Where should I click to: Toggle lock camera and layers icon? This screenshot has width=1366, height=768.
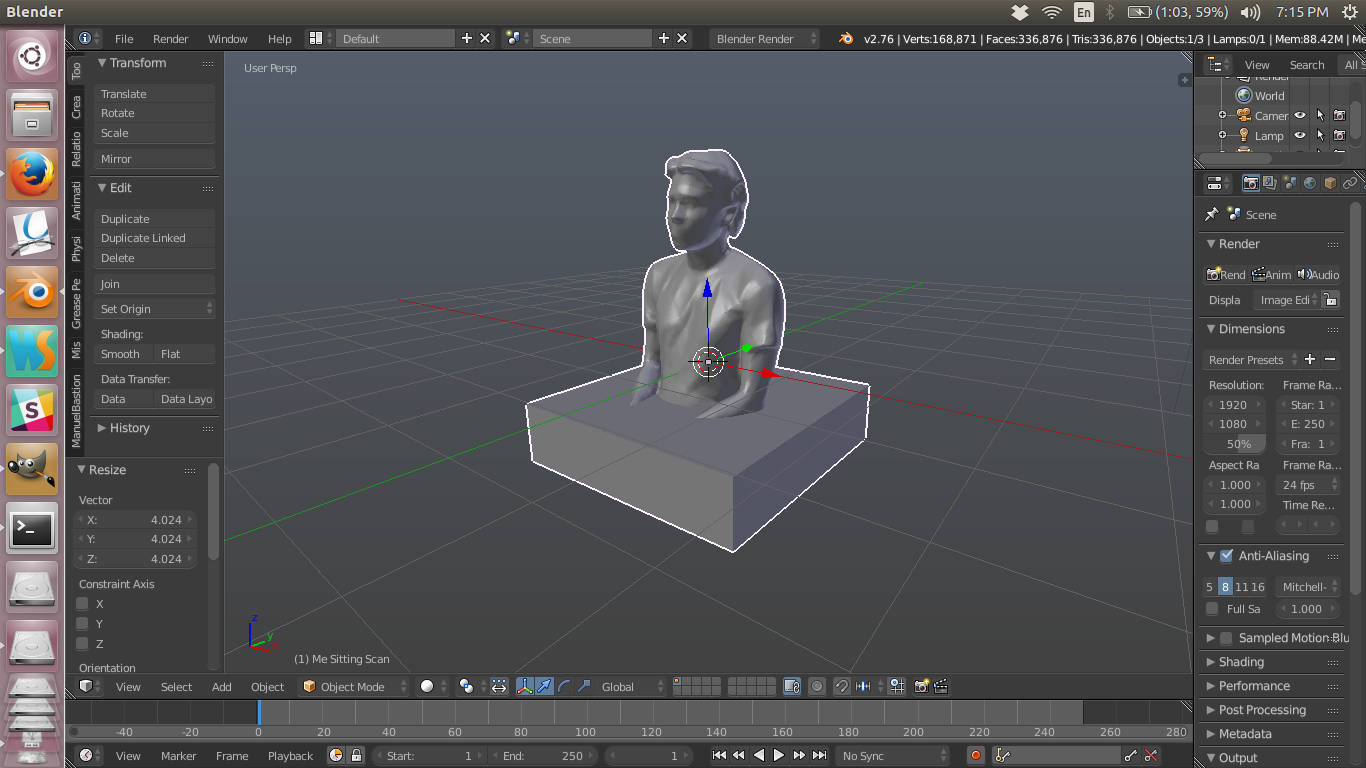pyautogui.click(x=792, y=686)
